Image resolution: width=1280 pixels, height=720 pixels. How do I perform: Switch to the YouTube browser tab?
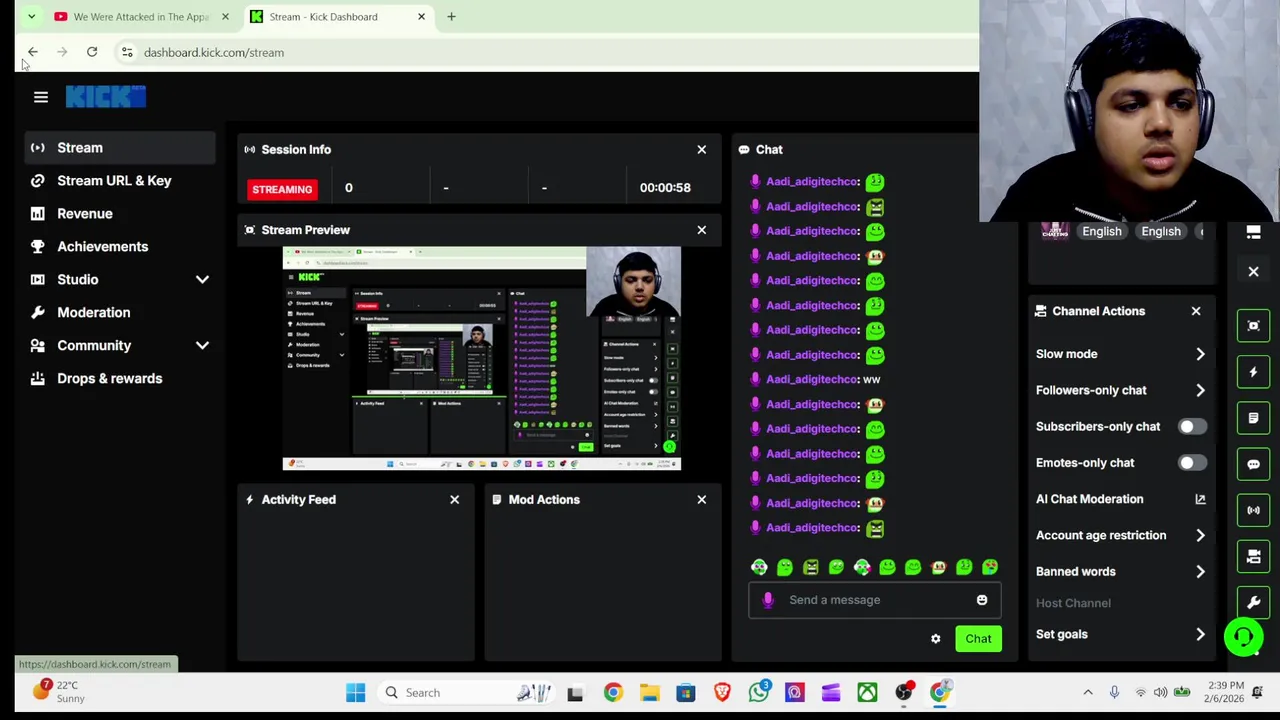140,17
